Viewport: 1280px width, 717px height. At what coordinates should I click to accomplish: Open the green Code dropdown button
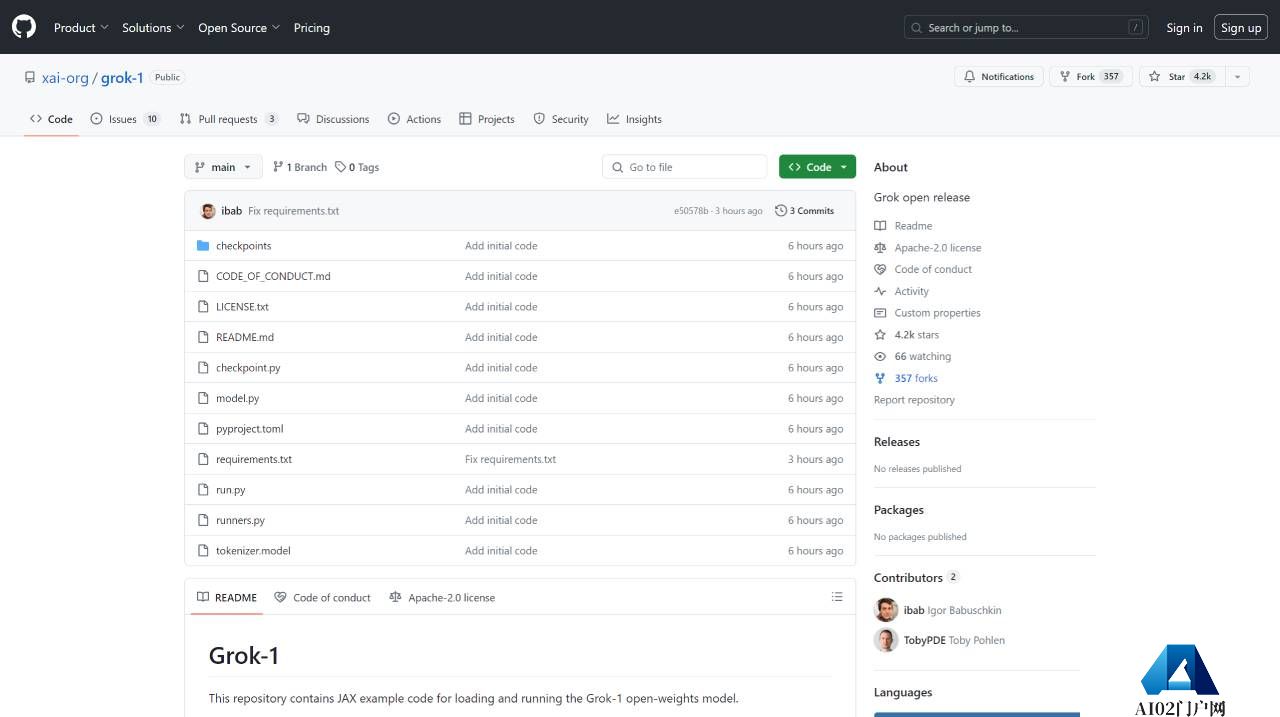coord(818,167)
